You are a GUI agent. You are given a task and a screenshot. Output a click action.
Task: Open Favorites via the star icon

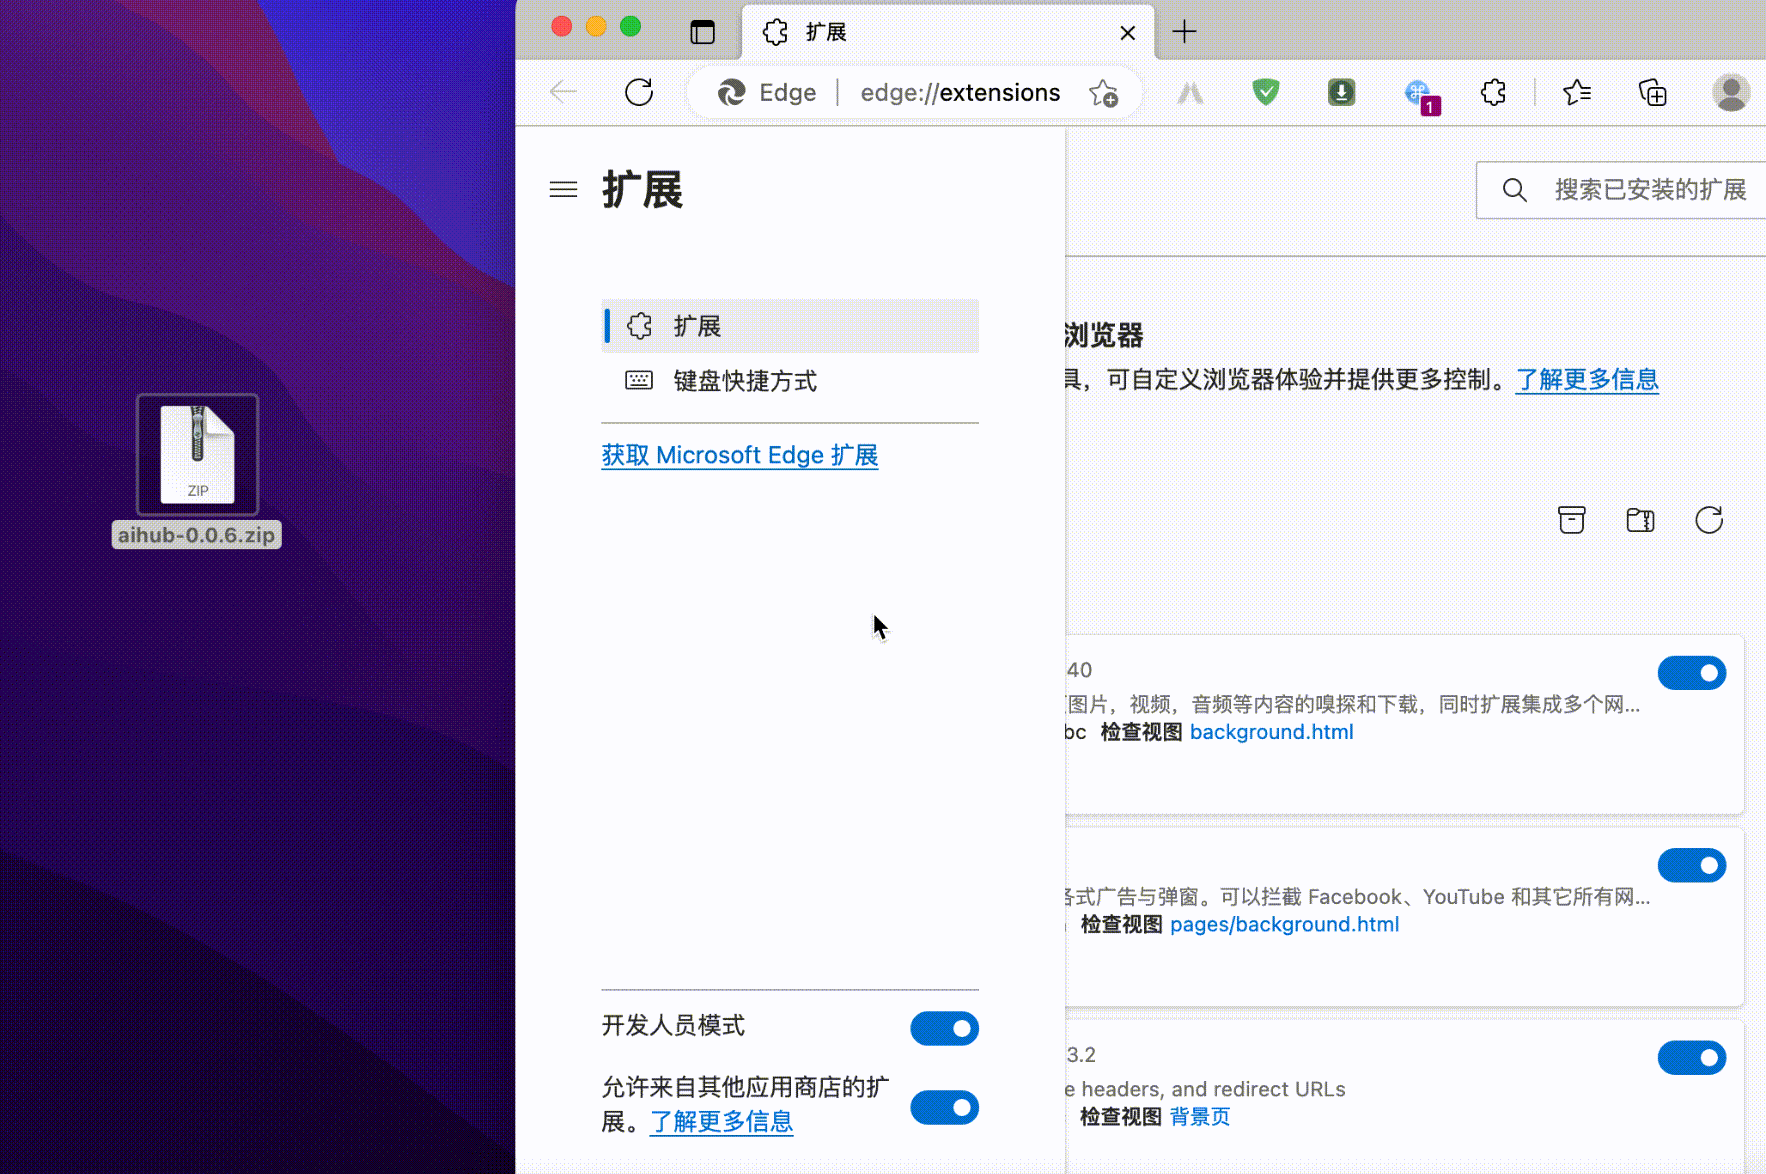(1578, 92)
